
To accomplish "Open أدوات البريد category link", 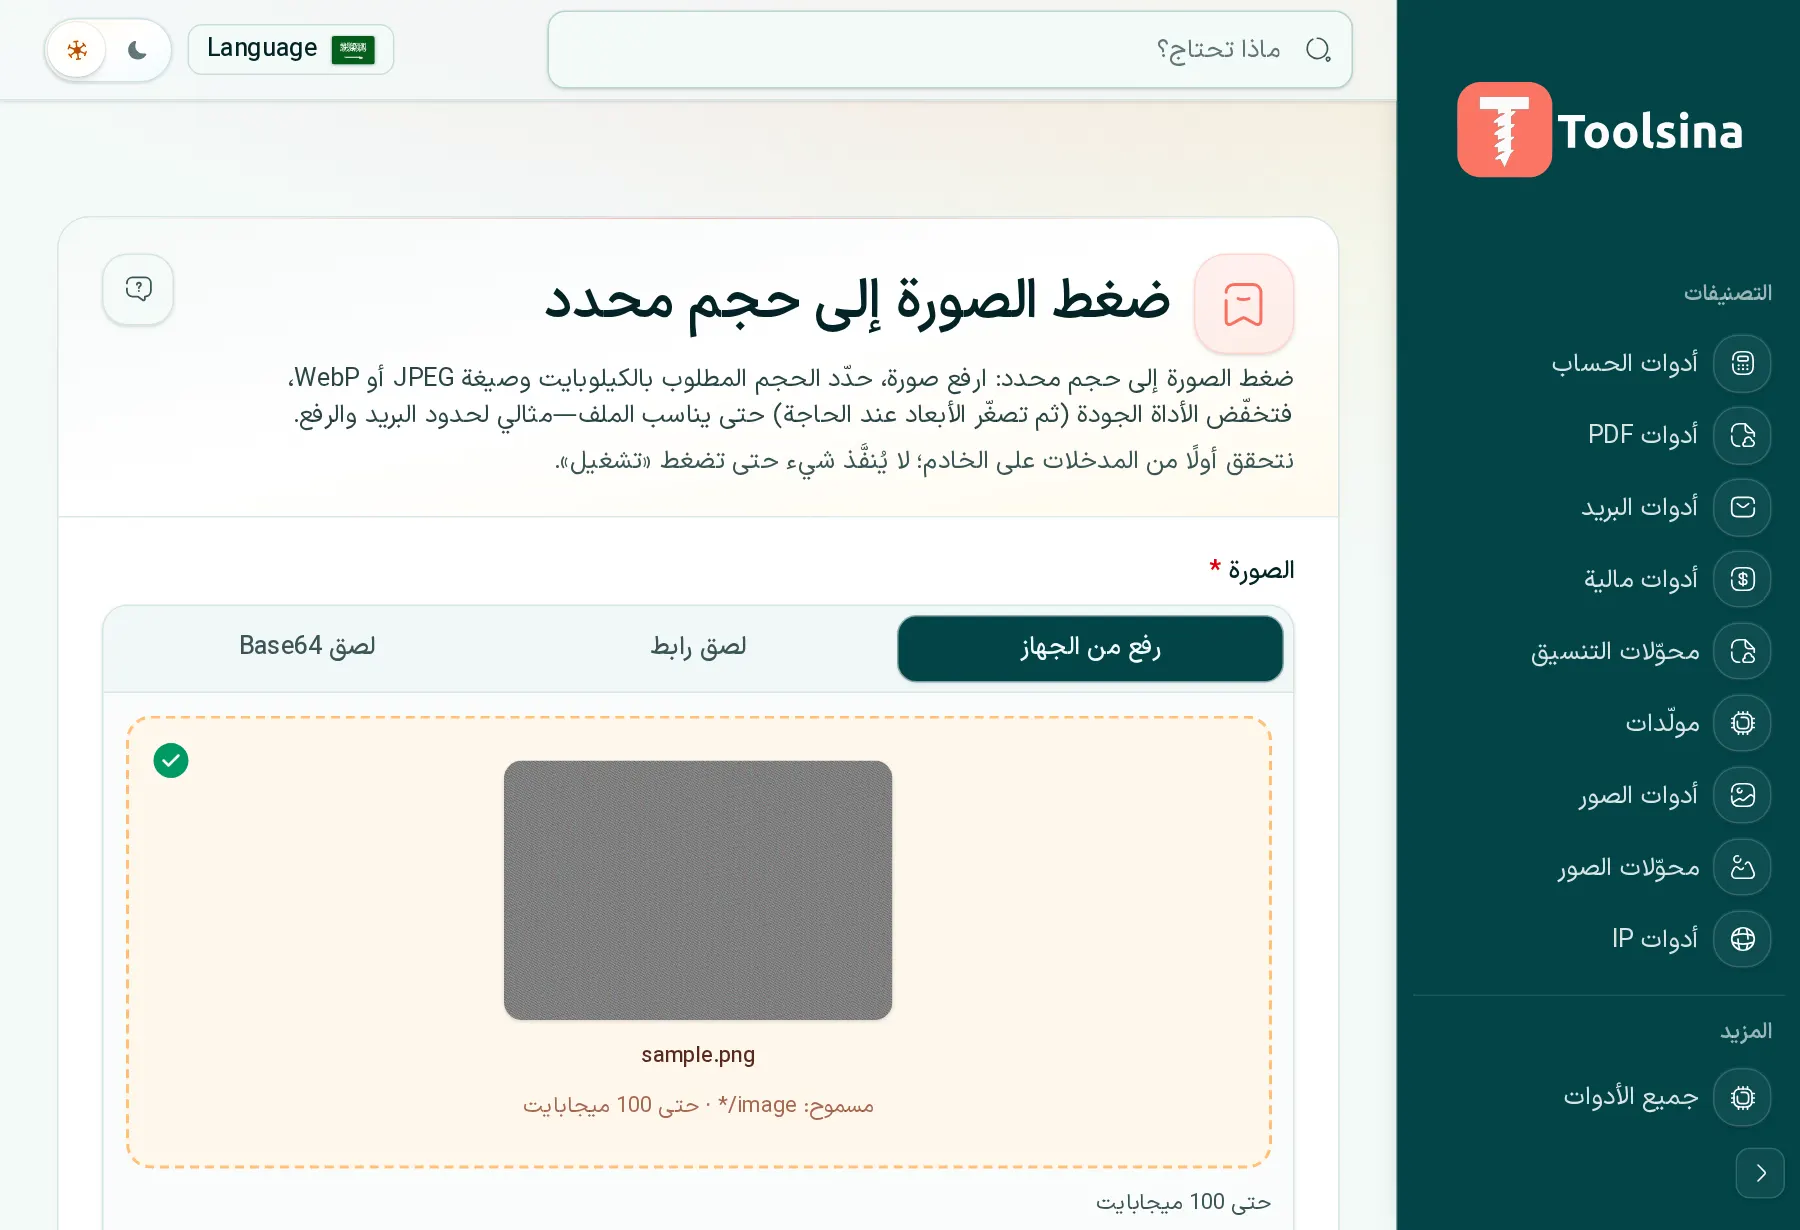I will pos(1639,507).
